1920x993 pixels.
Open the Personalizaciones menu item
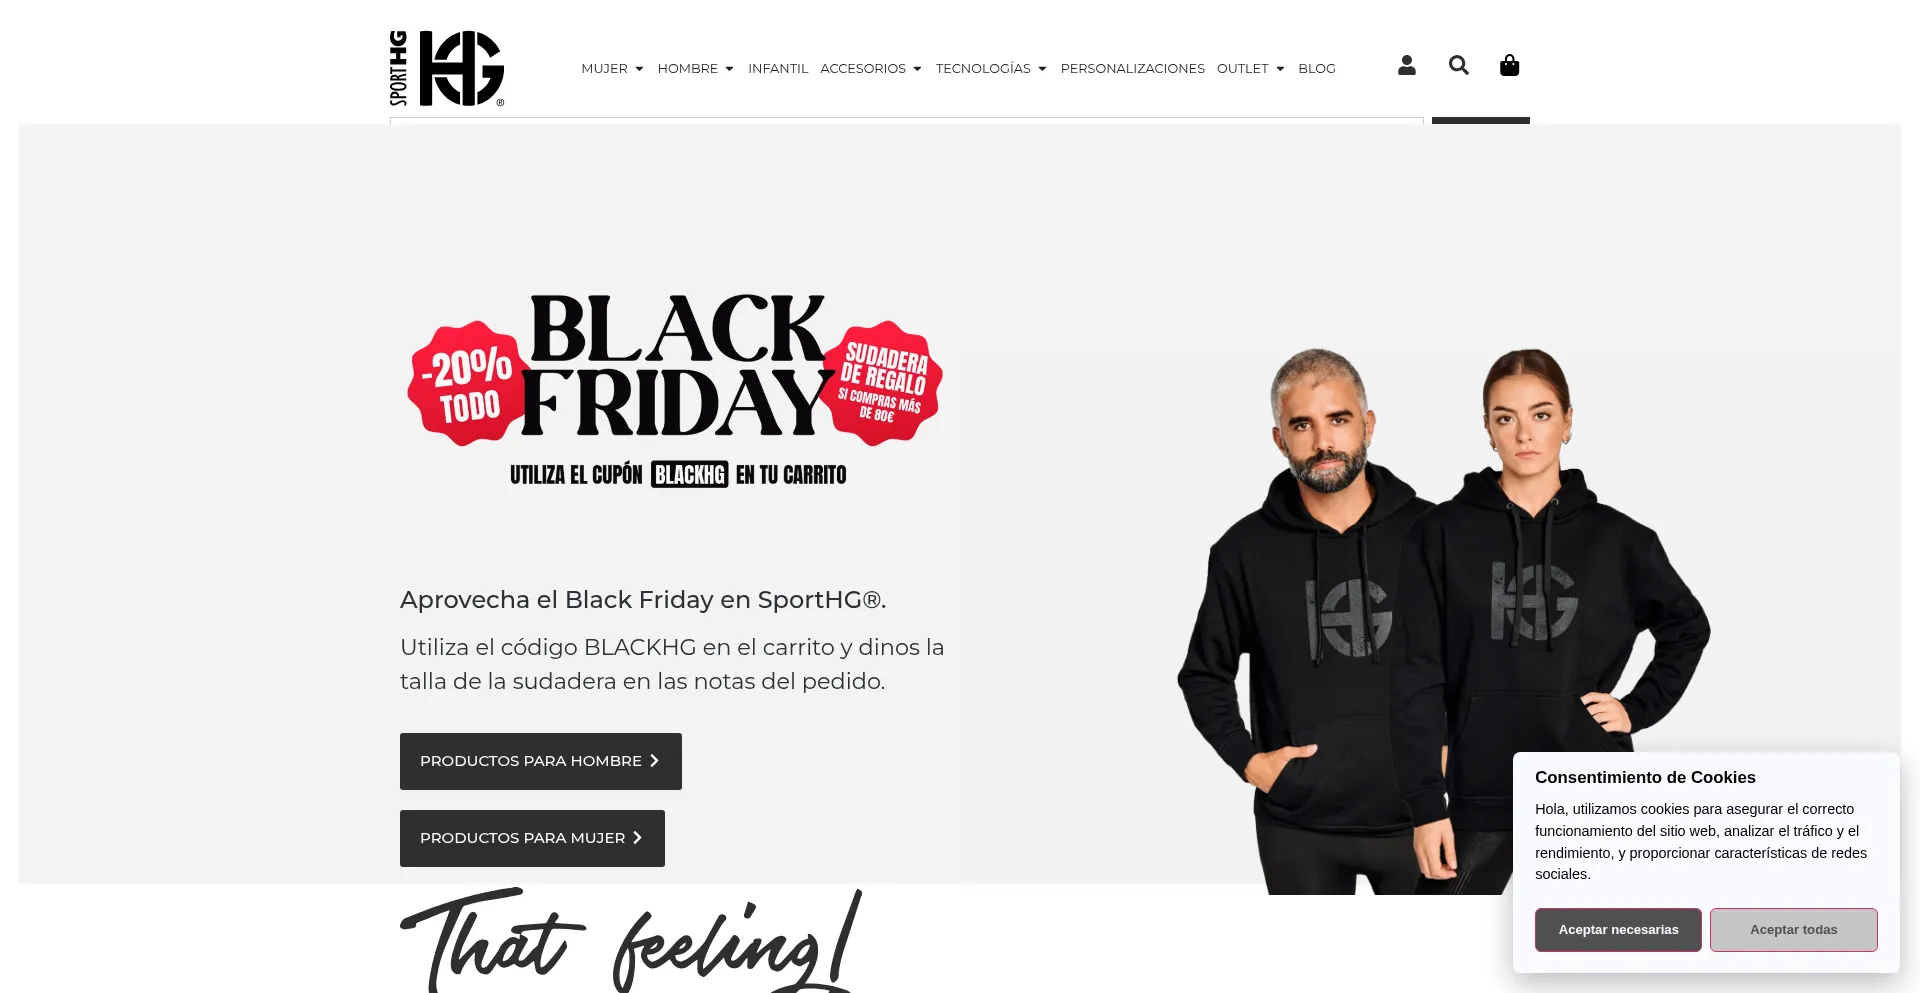point(1132,68)
